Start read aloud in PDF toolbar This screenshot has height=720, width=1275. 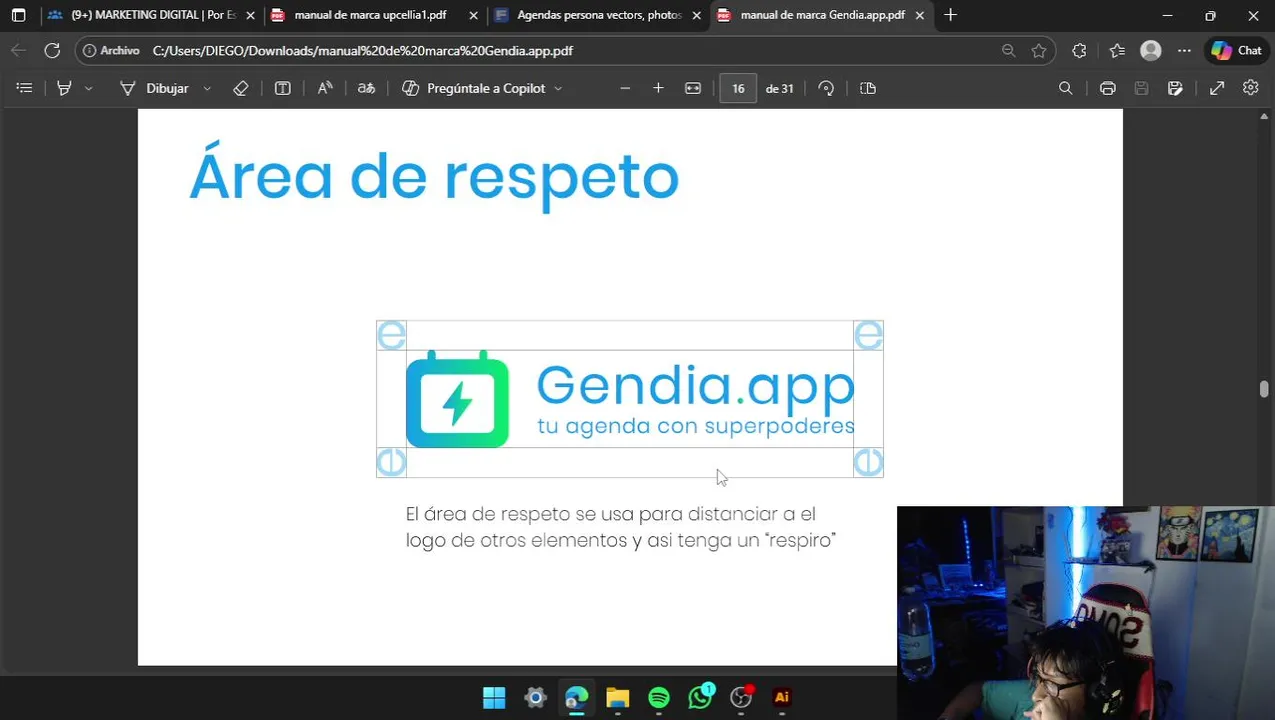(x=325, y=88)
